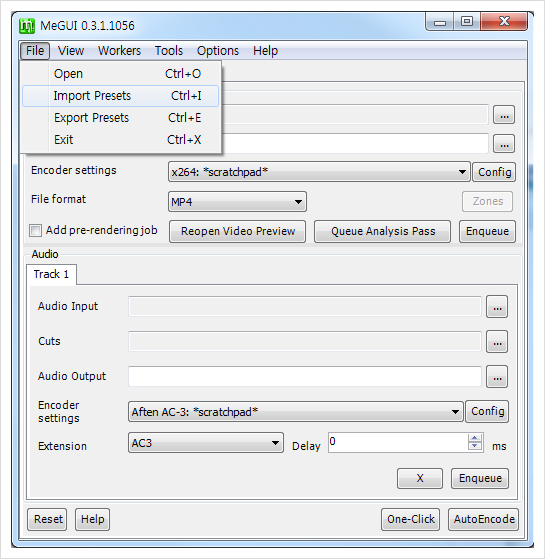Click the Cuts field
The height and width of the screenshot is (559, 545).
(305, 341)
